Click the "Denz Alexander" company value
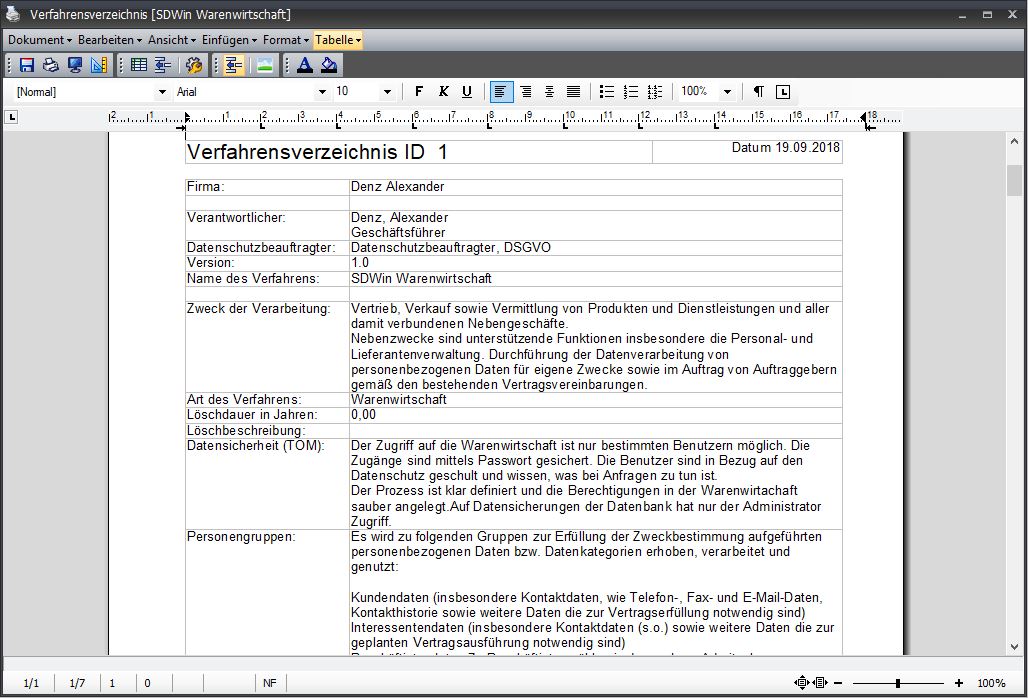The width and height of the screenshot is (1028, 698). [397, 187]
